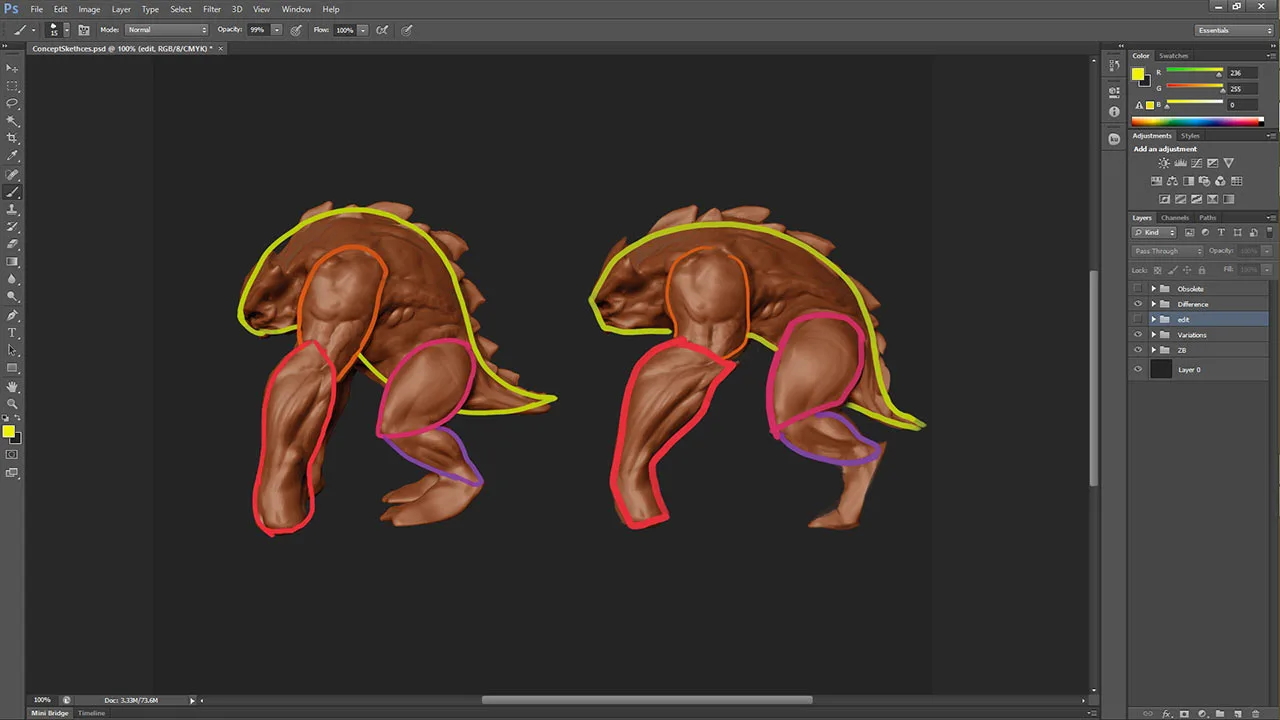Select the Eraser tool
1280x720 pixels.
(12, 244)
